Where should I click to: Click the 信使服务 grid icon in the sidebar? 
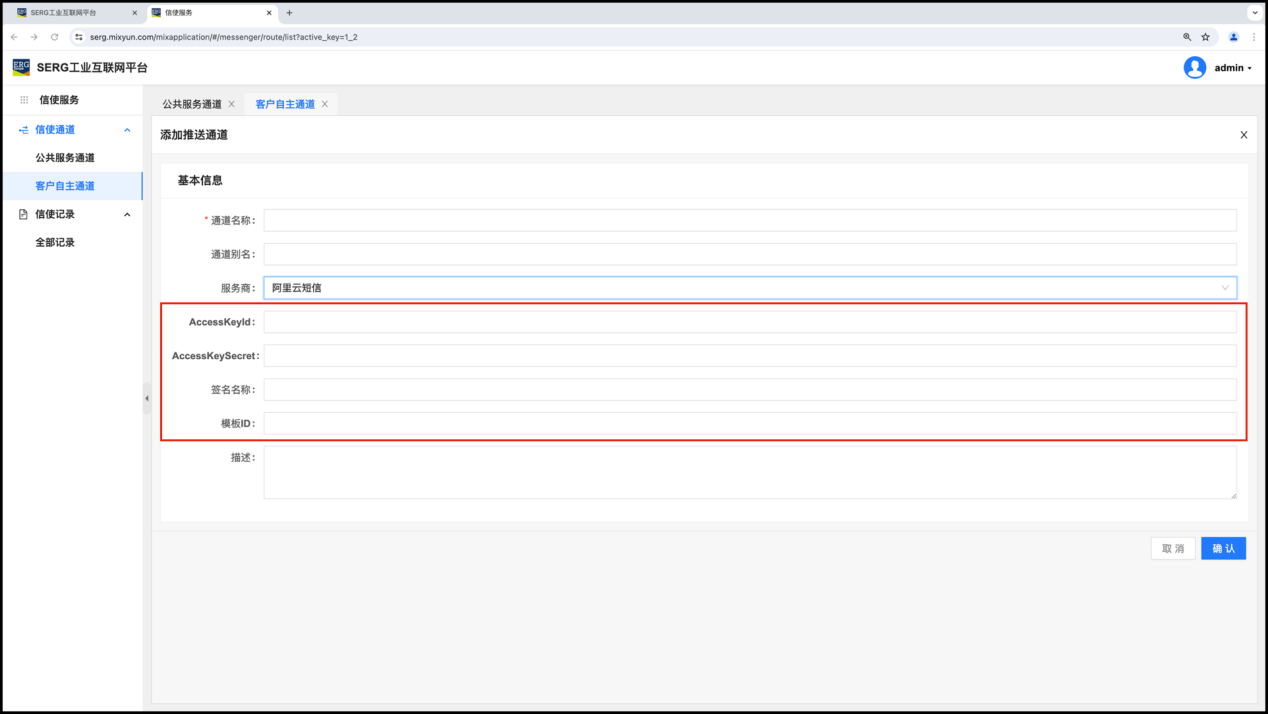tap(24, 100)
